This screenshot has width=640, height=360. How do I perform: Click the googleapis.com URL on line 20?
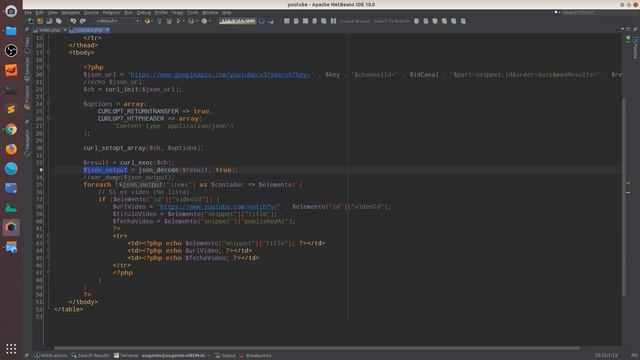pyautogui.click(x=220, y=75)
